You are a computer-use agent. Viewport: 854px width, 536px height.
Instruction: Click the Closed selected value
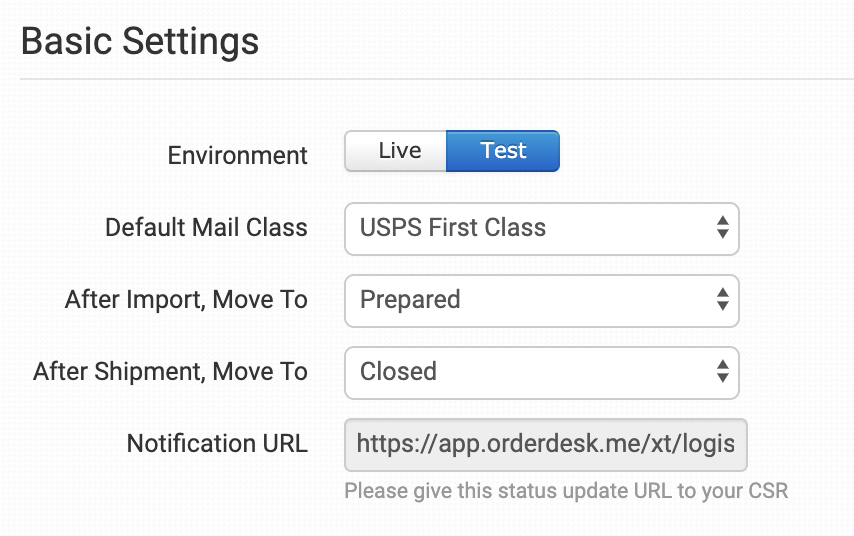(x=399, y=372)
